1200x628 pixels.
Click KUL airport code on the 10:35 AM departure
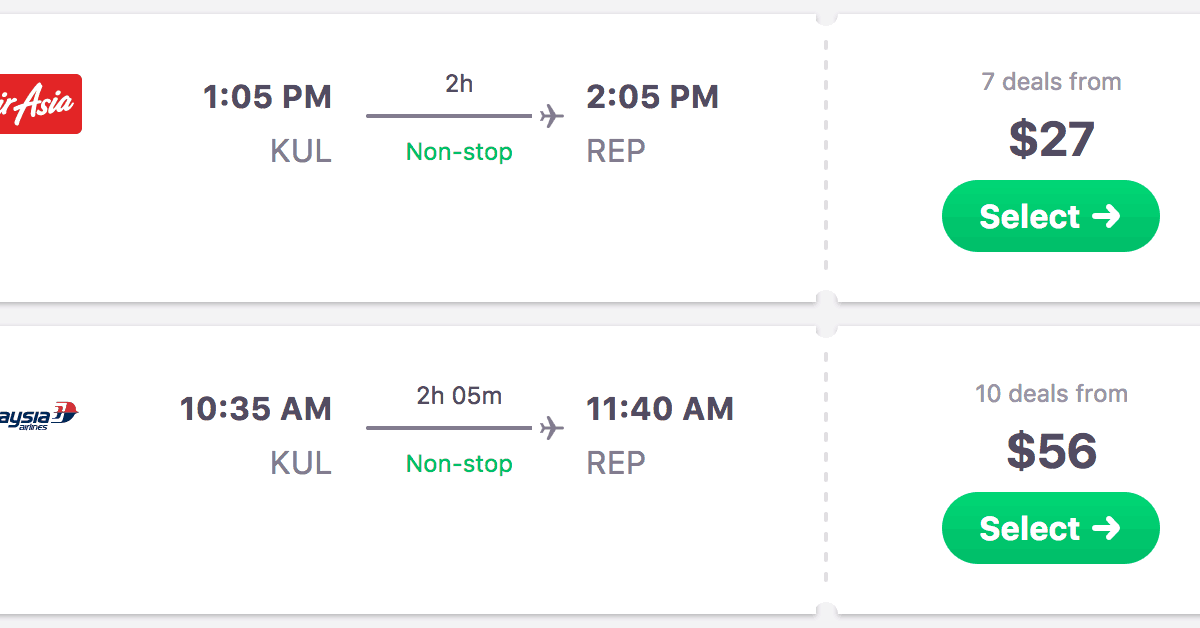pyautogui.click(x=300, y=464)
